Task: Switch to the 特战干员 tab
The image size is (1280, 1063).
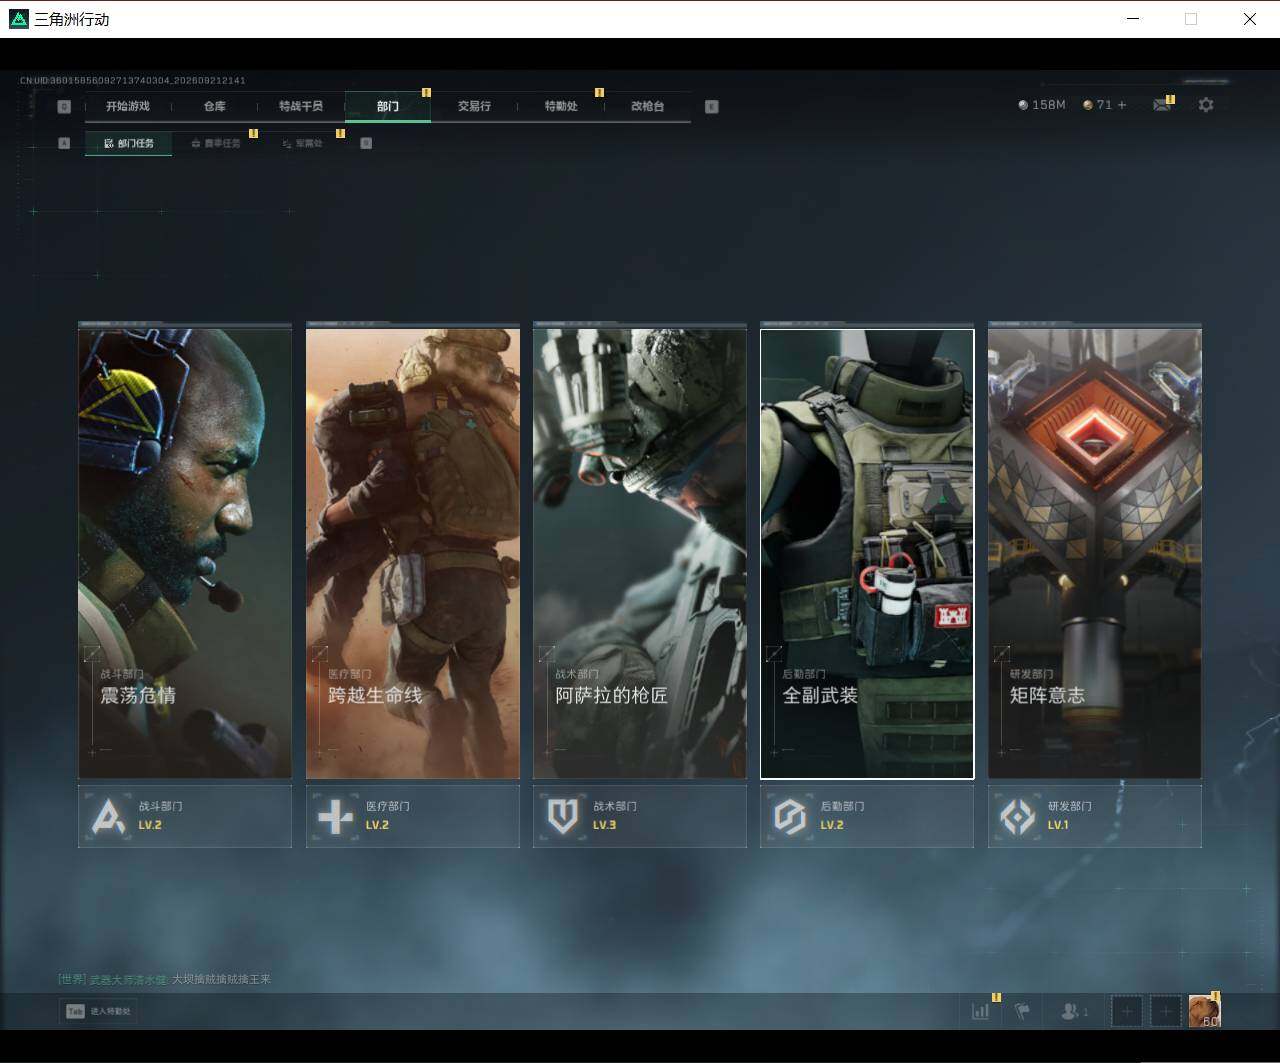Action: click(x=301, y=106)
